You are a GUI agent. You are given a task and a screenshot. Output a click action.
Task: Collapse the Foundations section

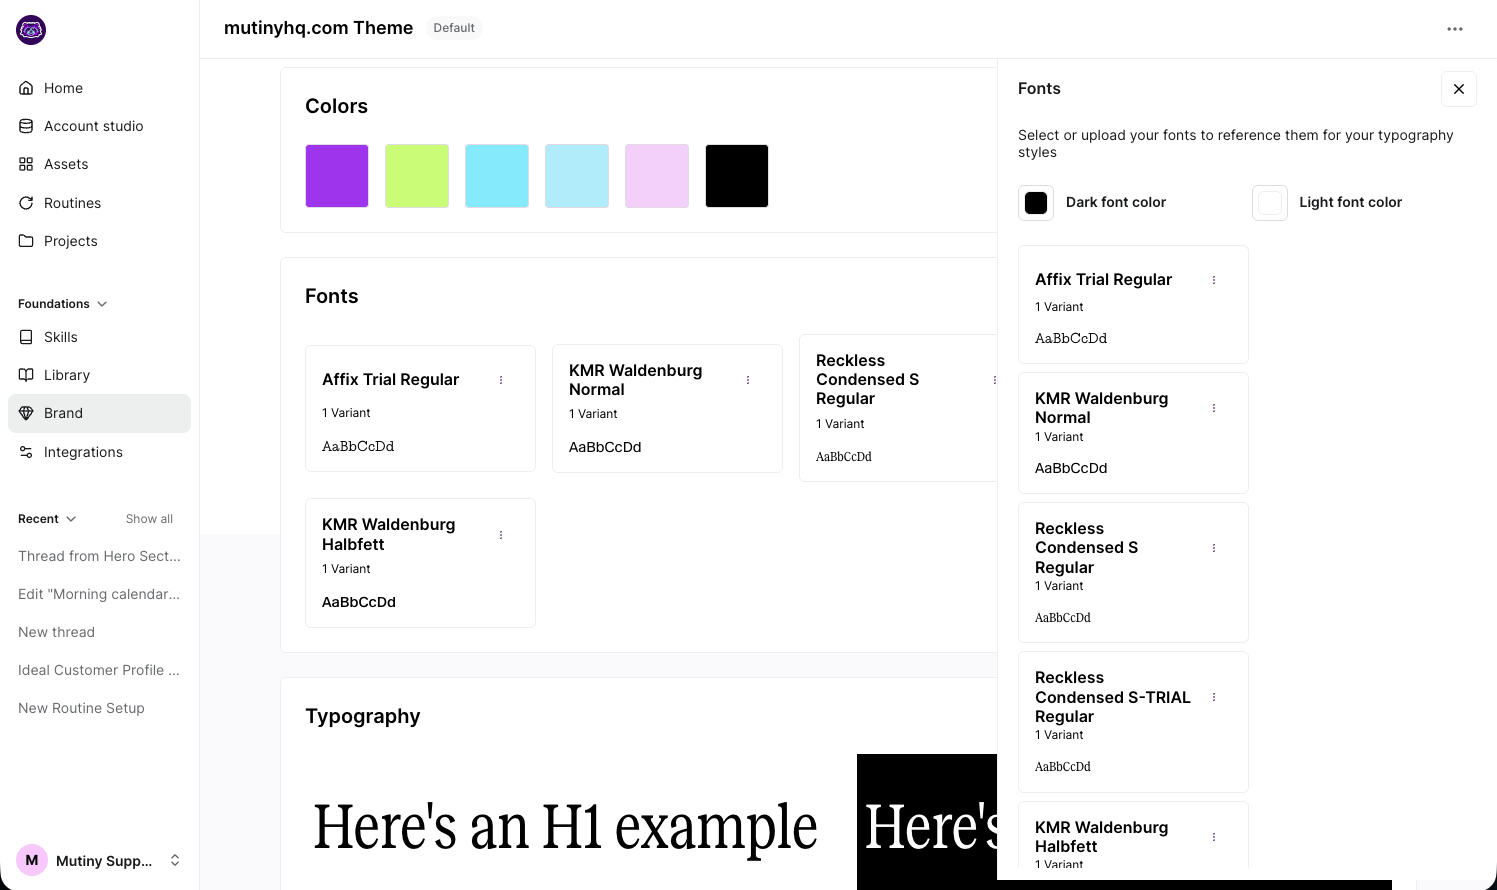click(x=102, y=304)
